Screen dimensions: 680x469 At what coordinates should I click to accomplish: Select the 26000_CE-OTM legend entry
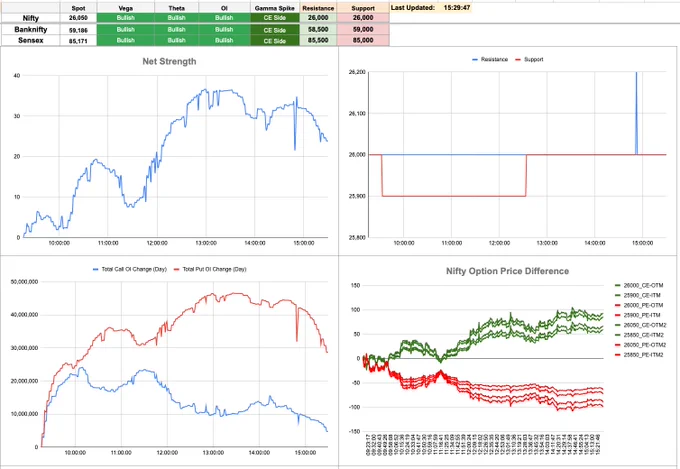[x=639, y=285]
